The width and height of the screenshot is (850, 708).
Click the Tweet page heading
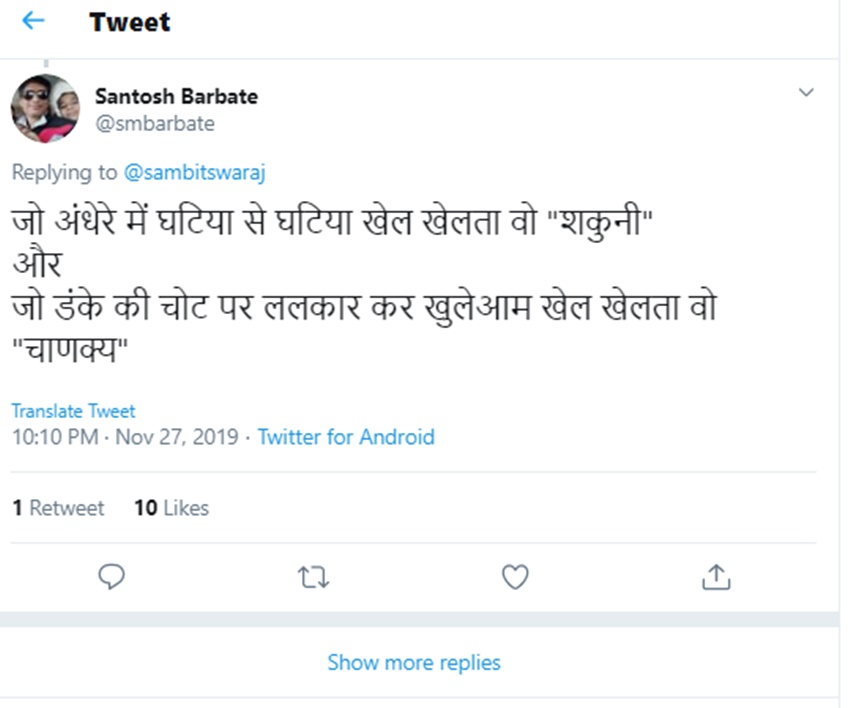130,22
